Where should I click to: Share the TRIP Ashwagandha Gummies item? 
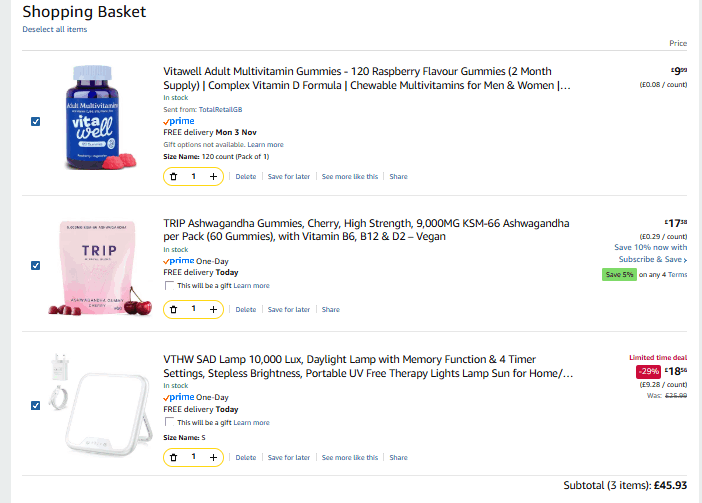pos(330,309)
